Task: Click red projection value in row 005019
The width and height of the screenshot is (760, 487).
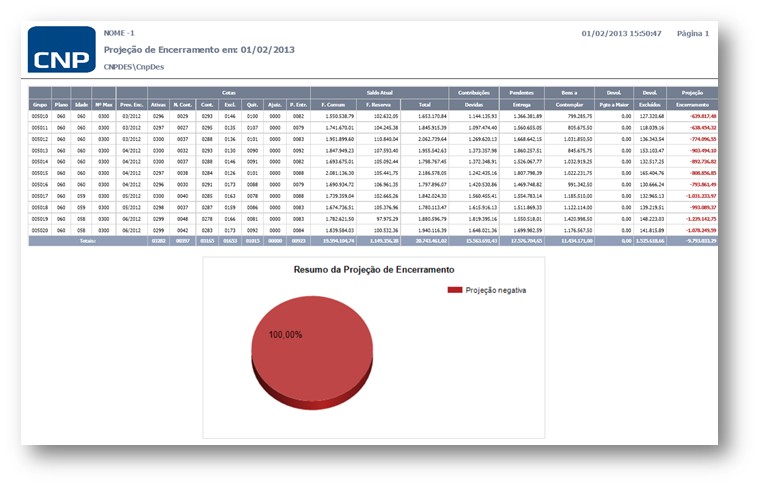Action: pyautogui.click(x=701, y=219)
